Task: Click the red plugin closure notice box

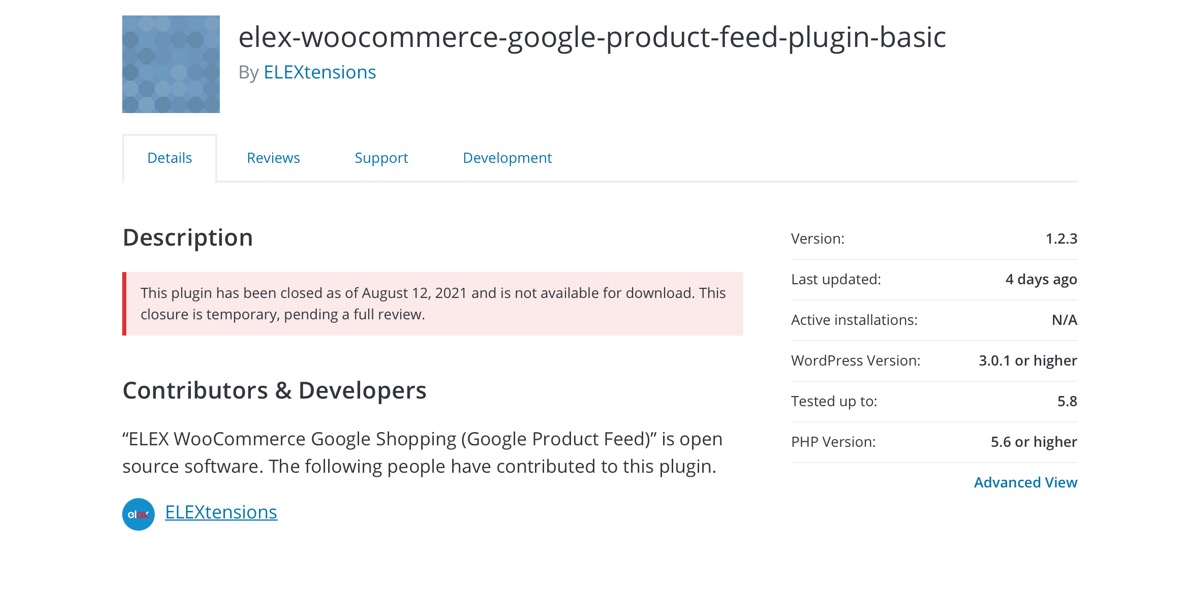Action: click(x=433, y=304)
